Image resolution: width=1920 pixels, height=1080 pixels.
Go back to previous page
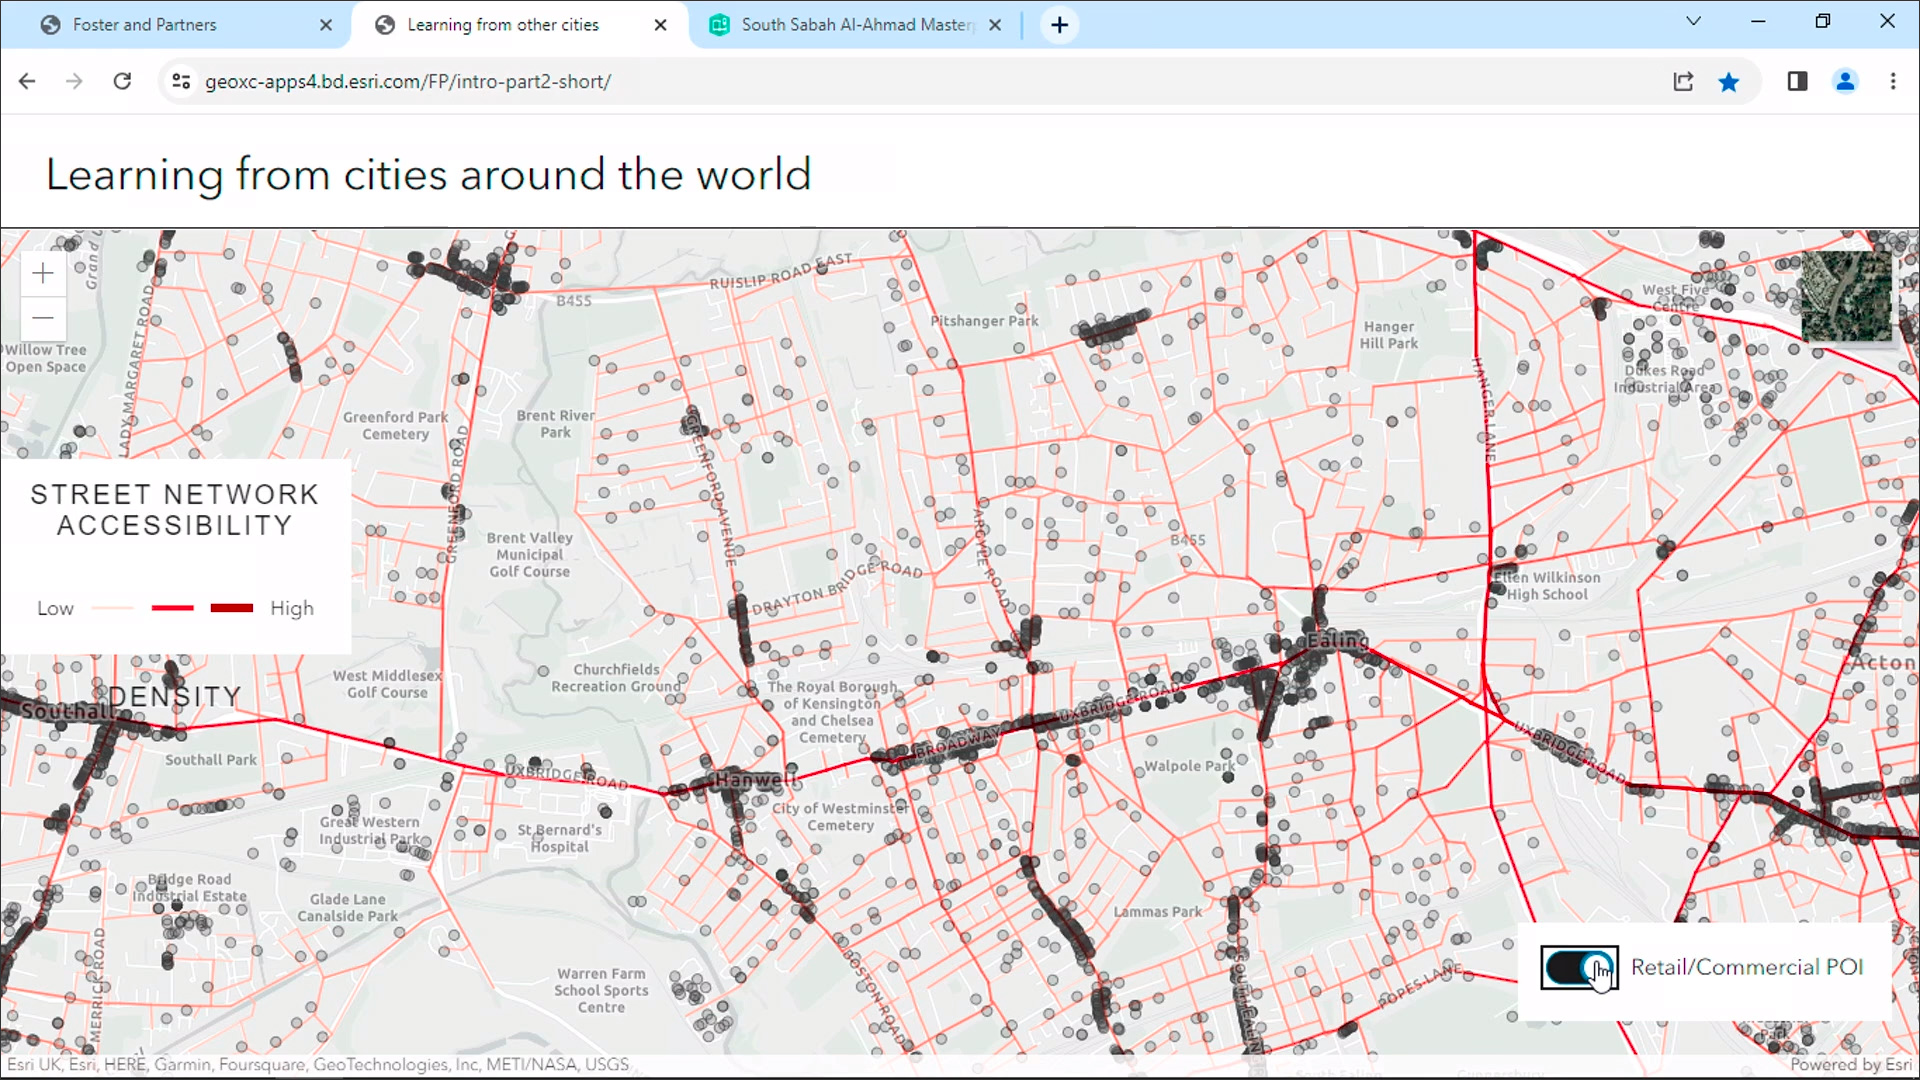pyautogui.click(x=27, y=81)
